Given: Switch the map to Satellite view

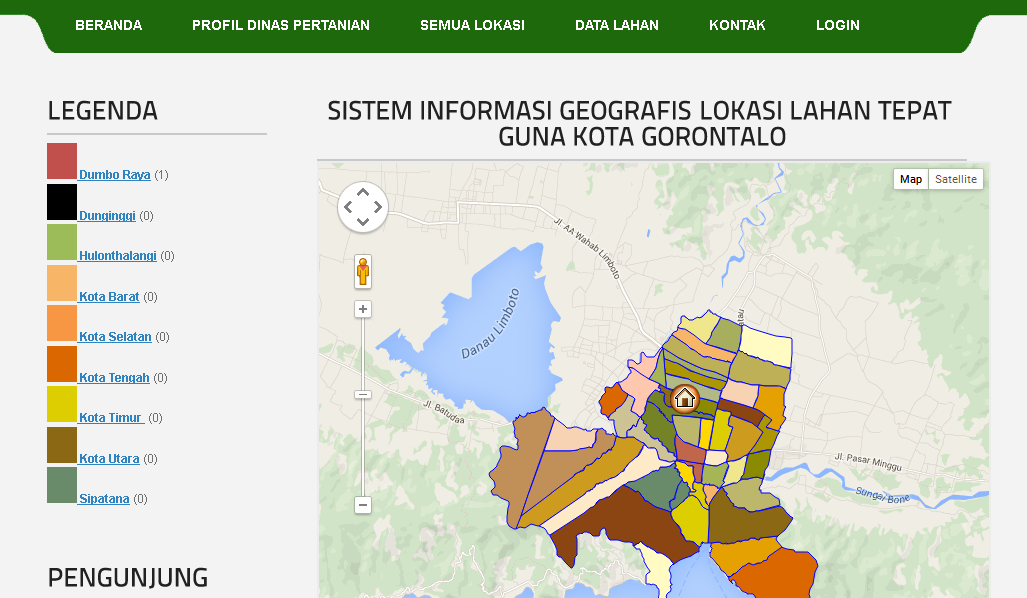Looking at the screenshot, I should point(955,178).
